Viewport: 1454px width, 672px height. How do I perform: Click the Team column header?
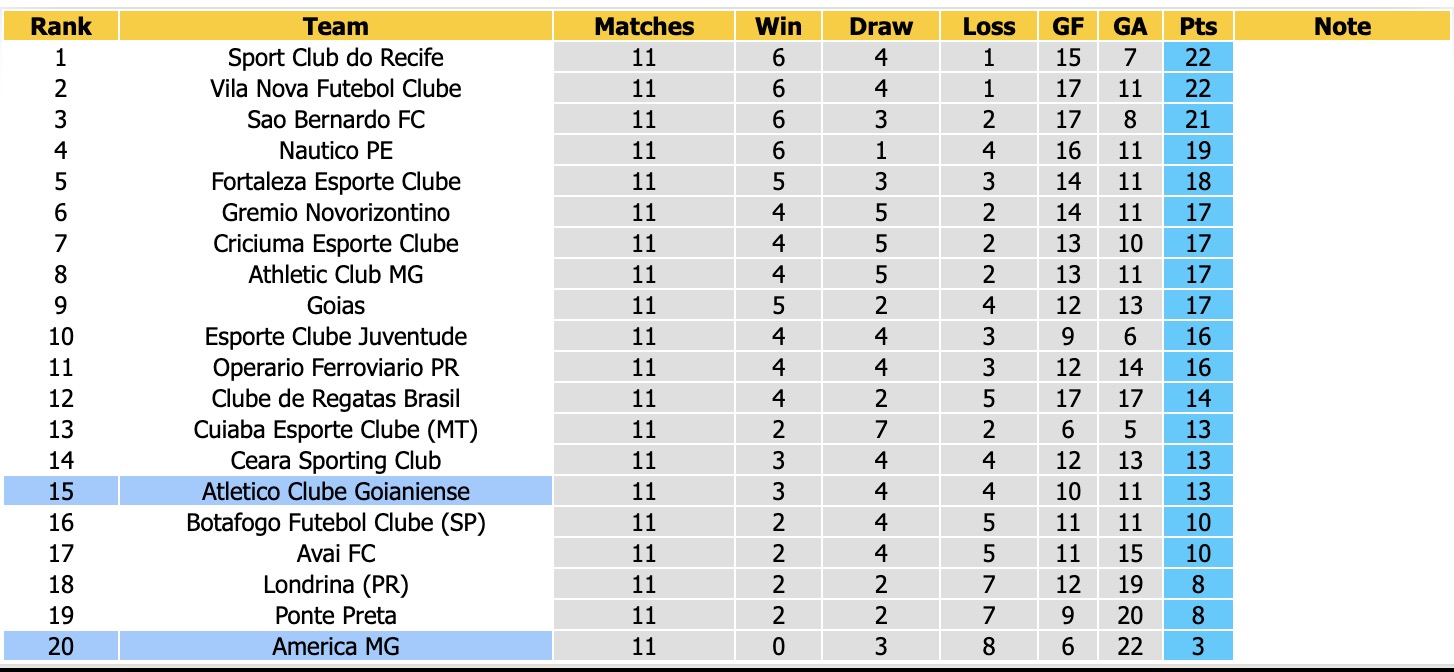[336, 27]
